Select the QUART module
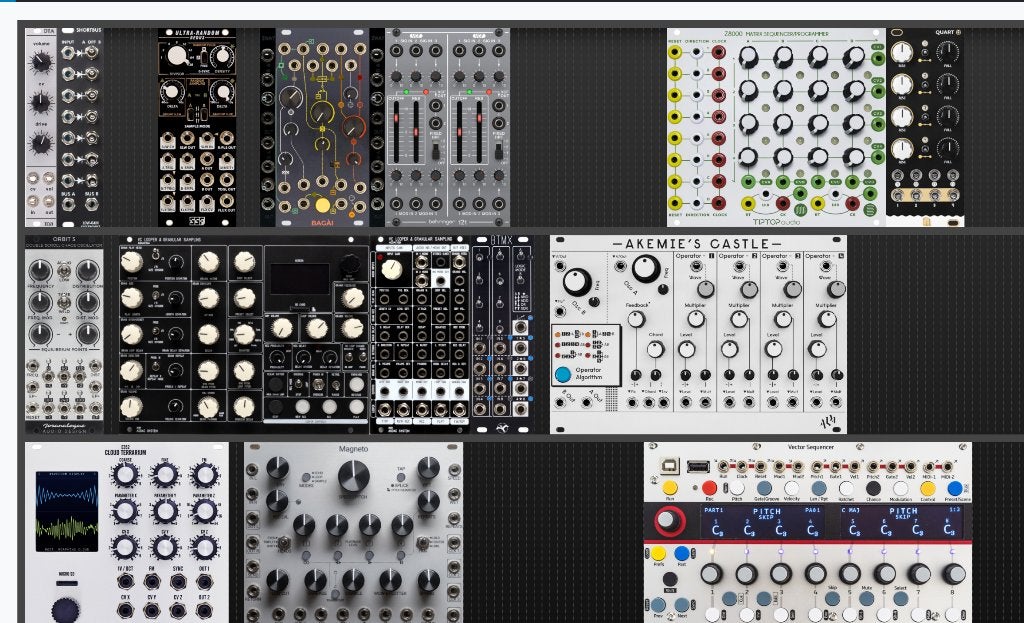The height and width of the screenshot is (623, 1024). click(925, 127)
